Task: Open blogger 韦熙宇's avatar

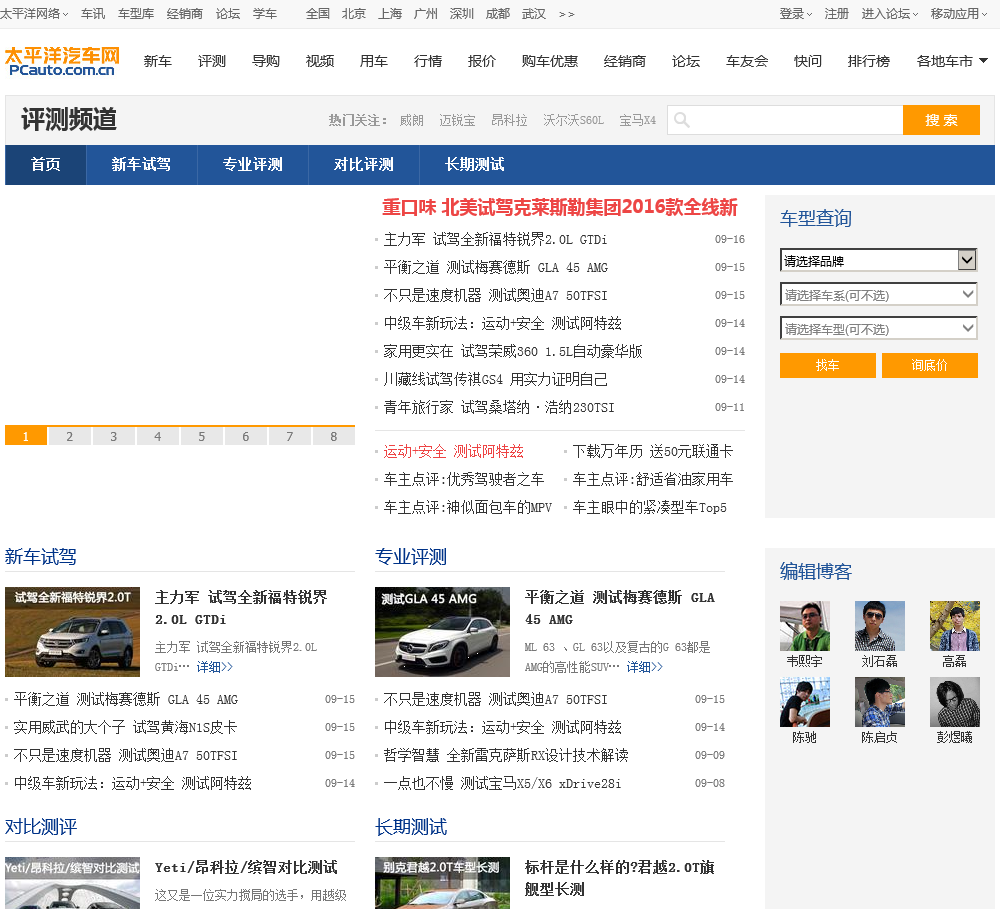Action: (805, 626)
